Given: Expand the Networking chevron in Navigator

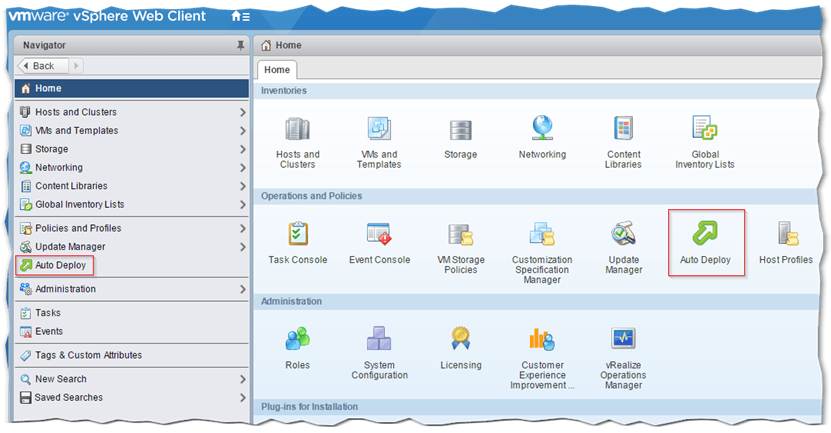Looking at the screenshot, I should tap(242, 168).
